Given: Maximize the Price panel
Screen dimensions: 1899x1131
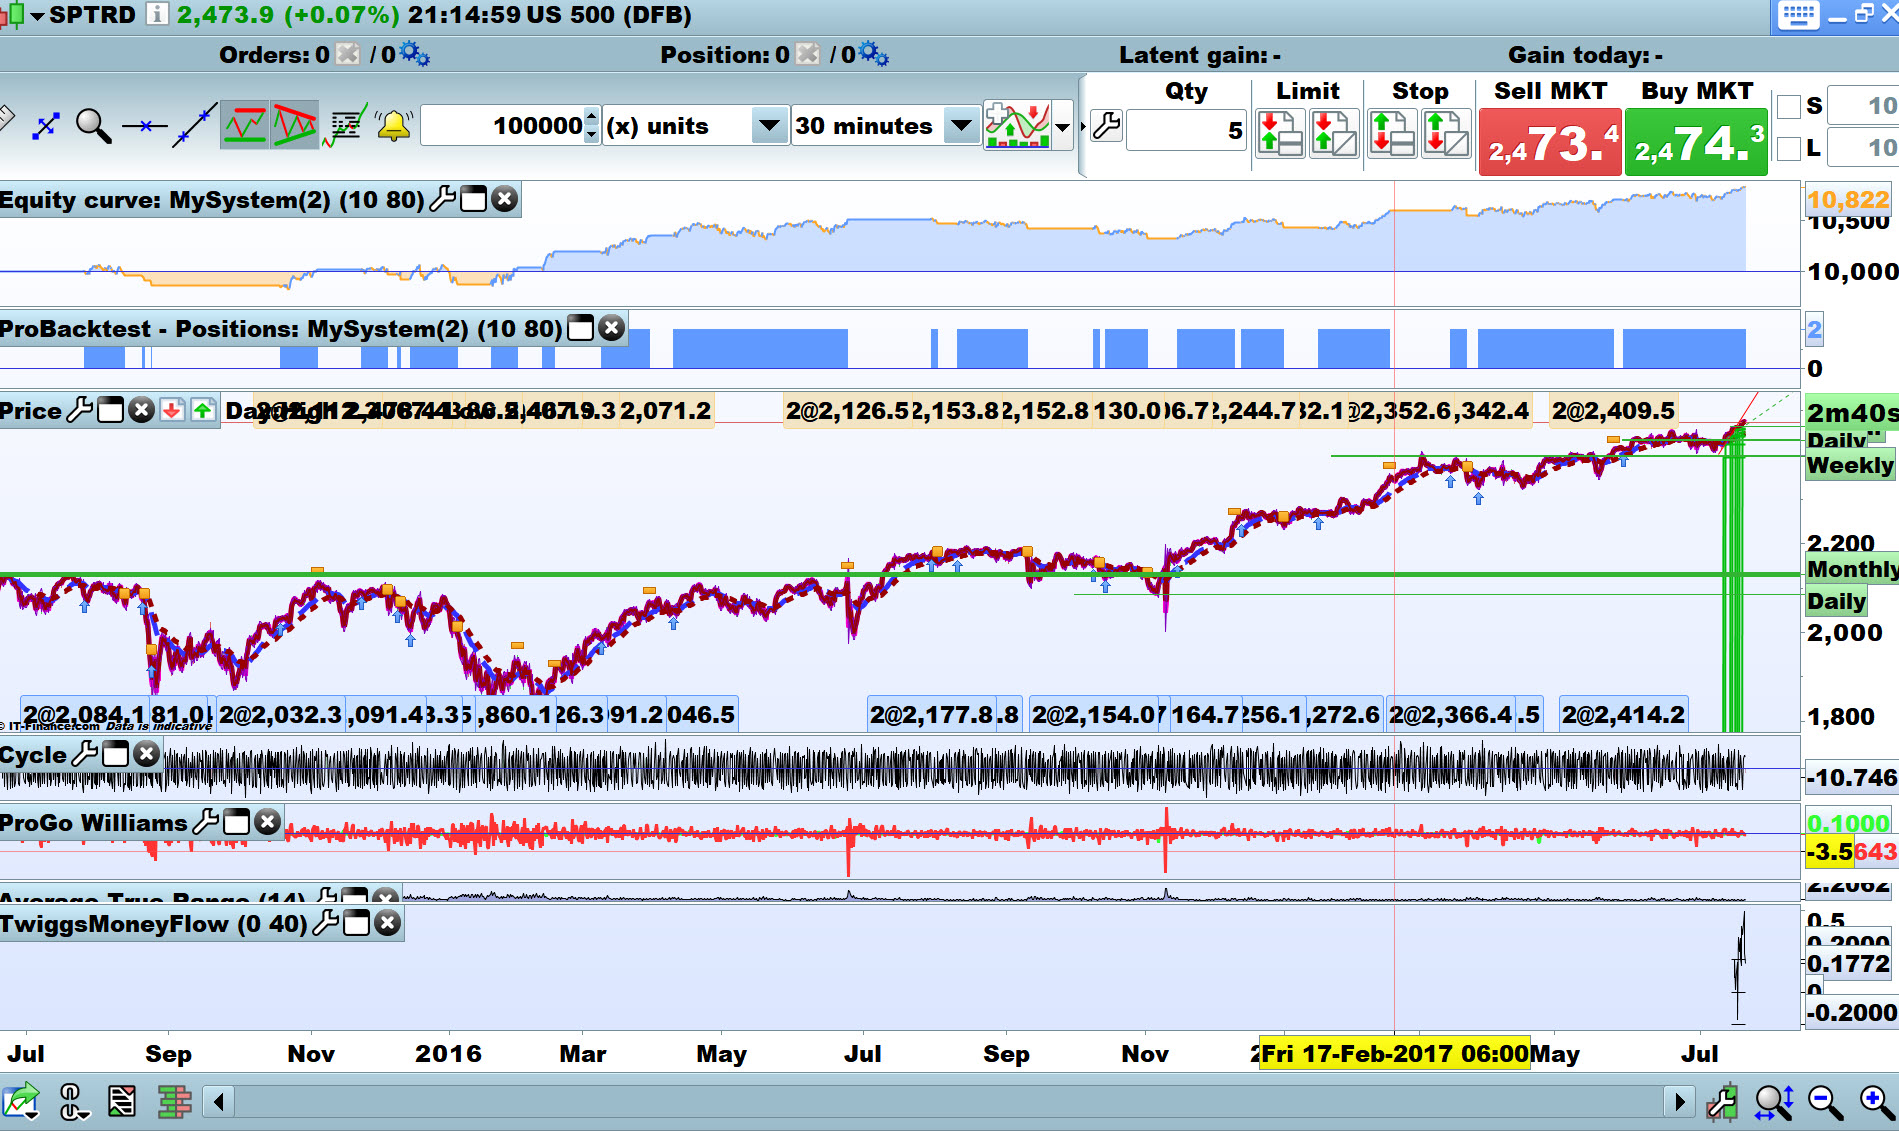Looking at the screenshot, I should (x=111, y=410).
